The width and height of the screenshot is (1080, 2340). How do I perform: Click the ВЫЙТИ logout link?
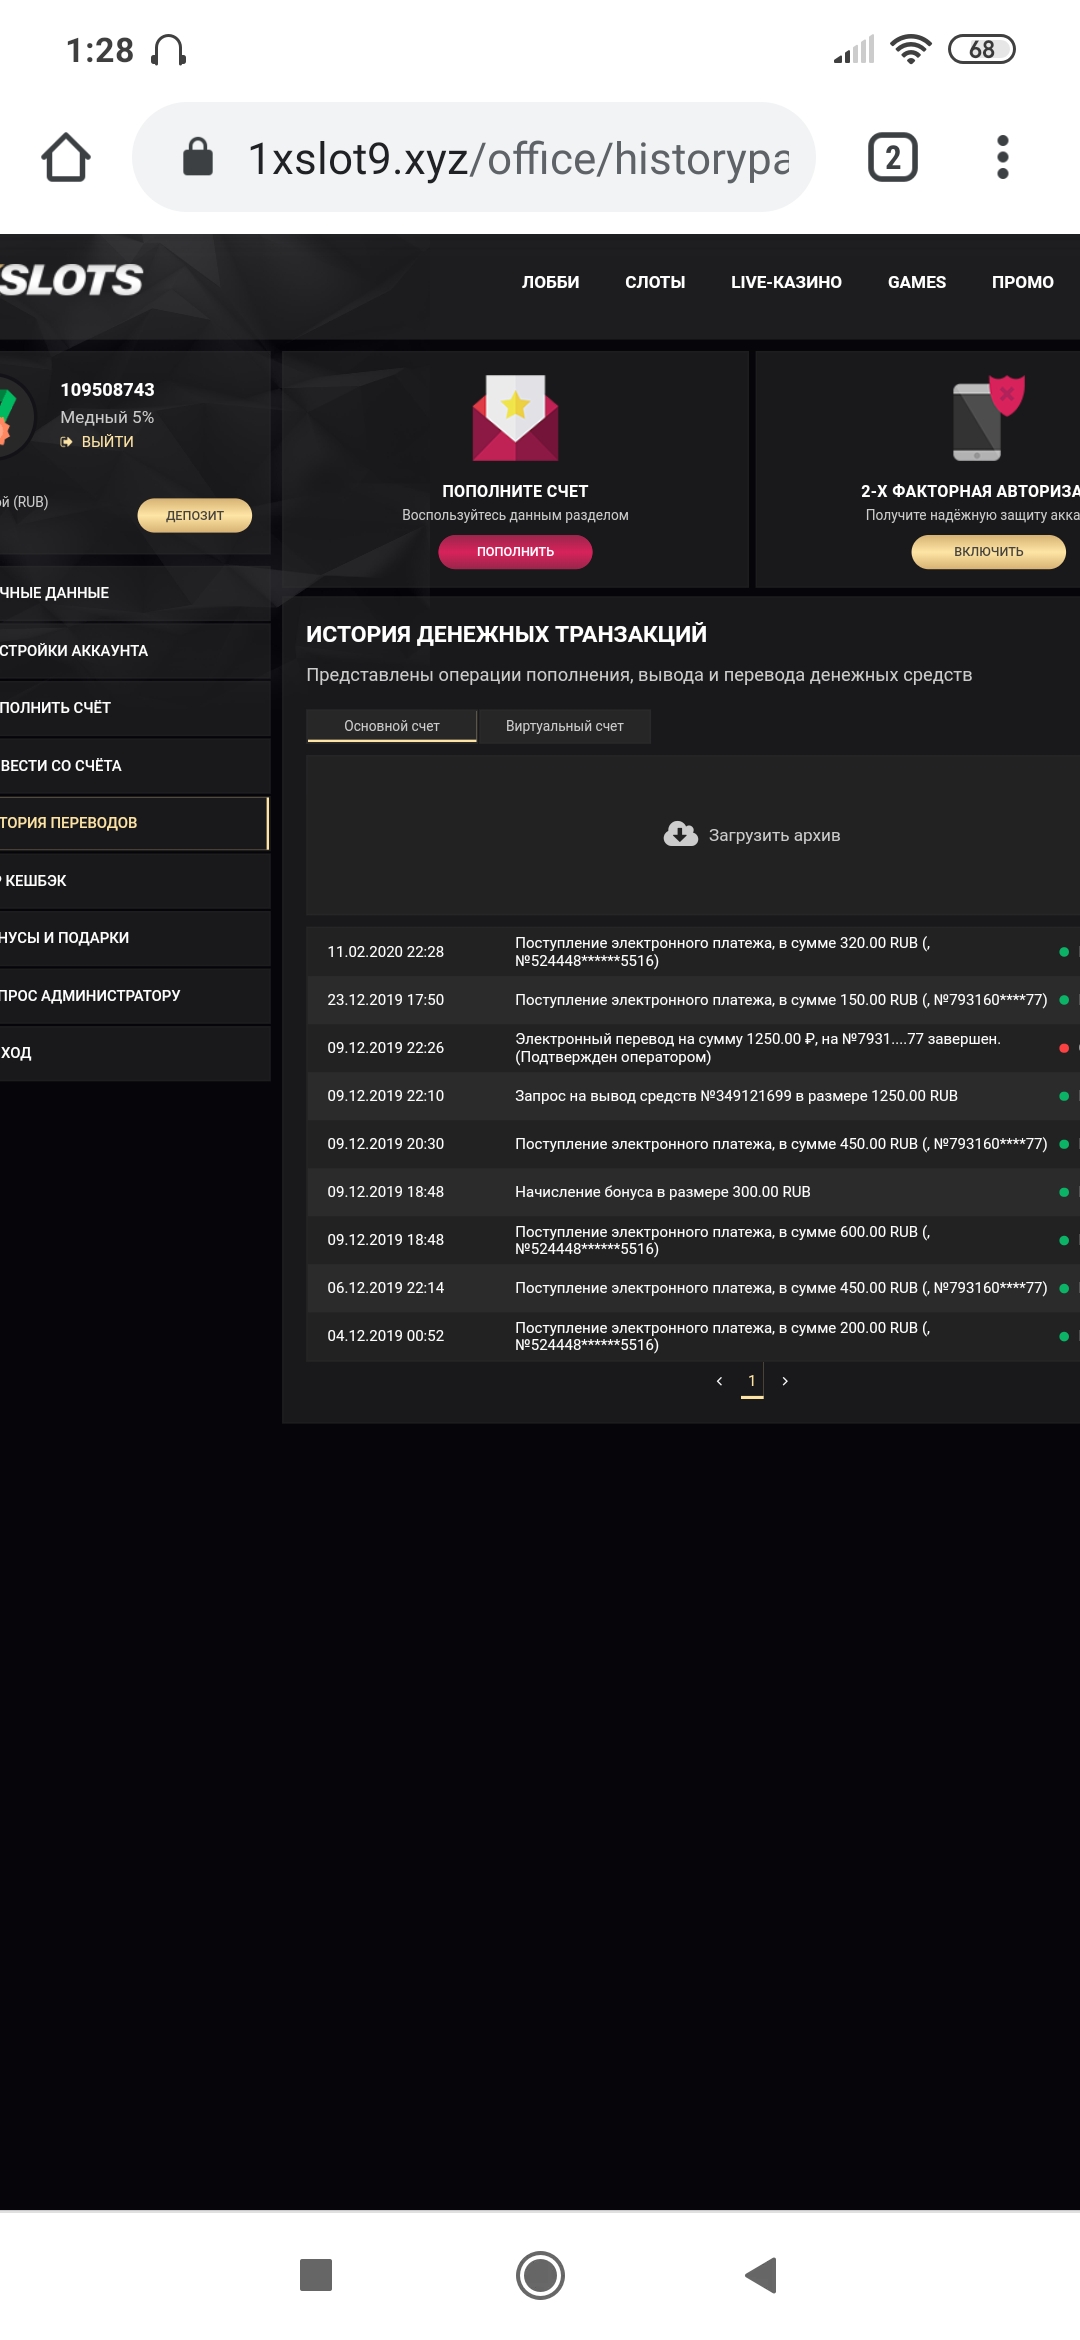tap(107, 442)
